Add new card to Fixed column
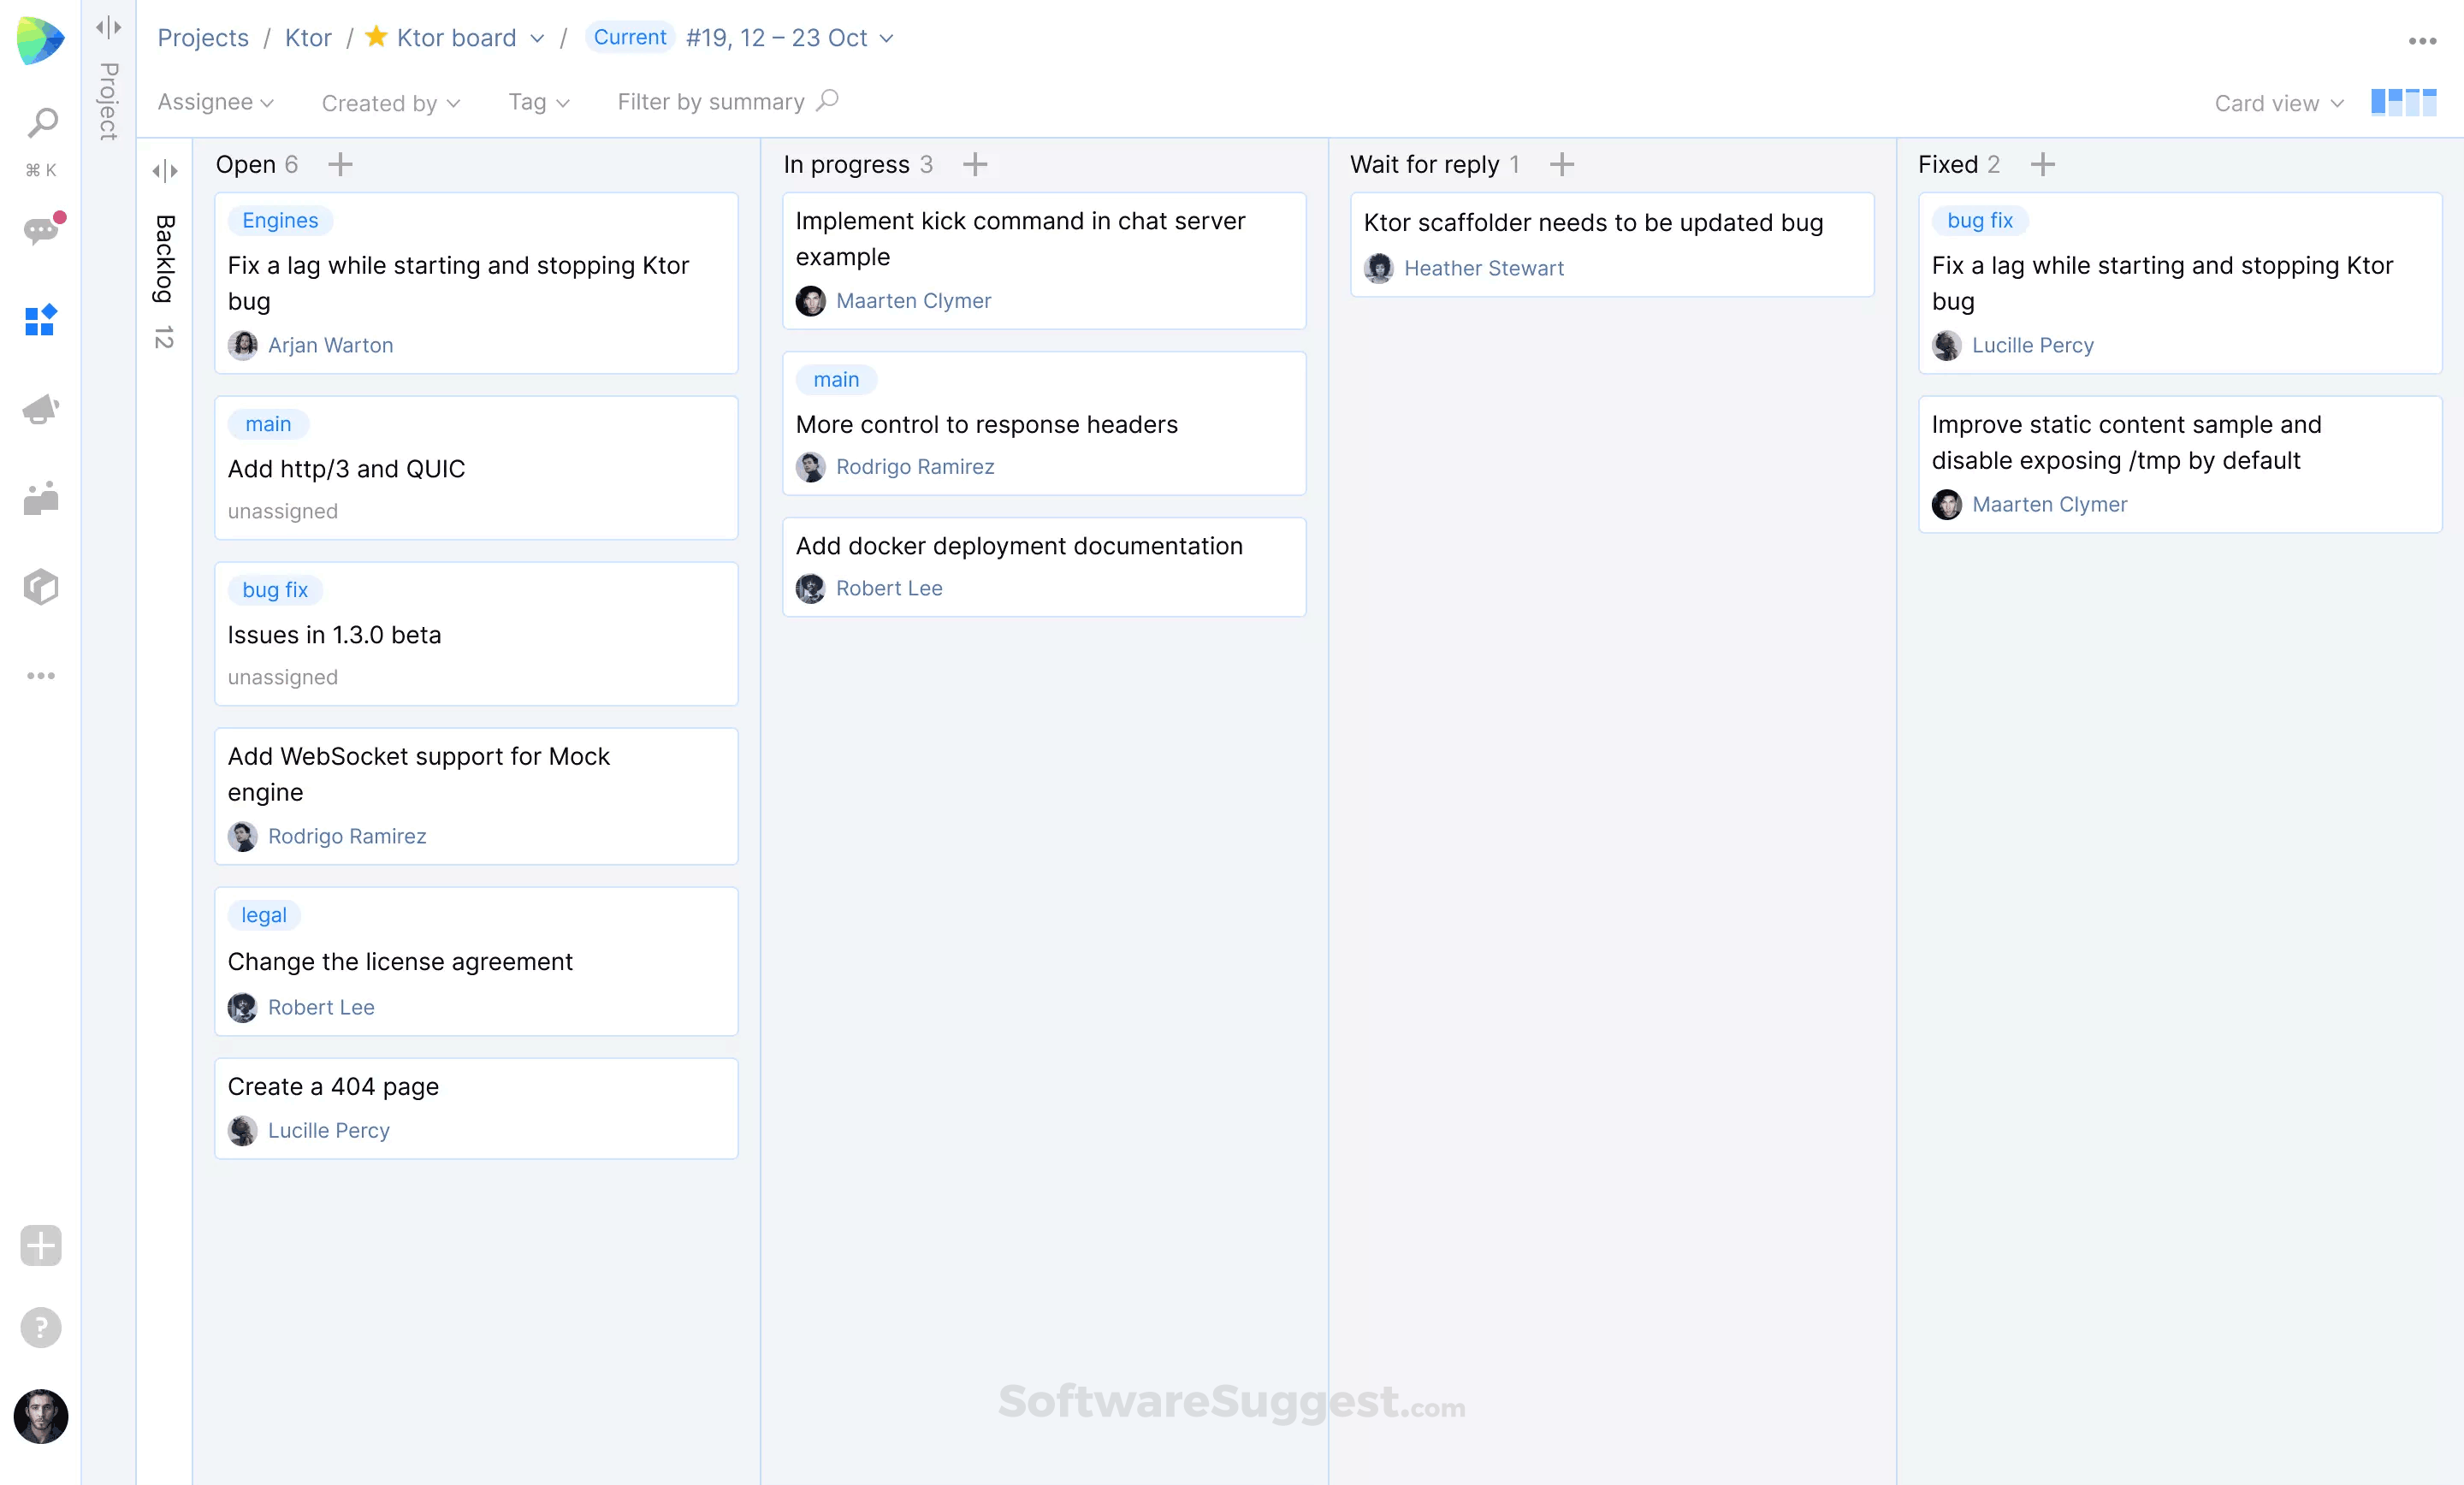Screen dimensions: 2464x1485 click(x=2042, y=164)
